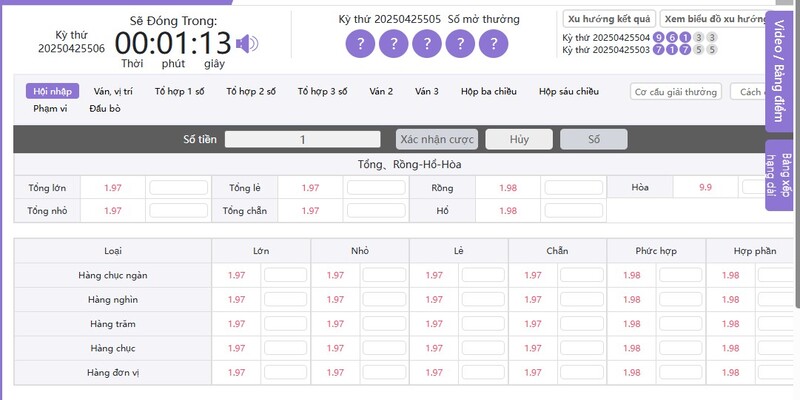
Task: Select the Hội nhập tab
Action: point(46,91)
